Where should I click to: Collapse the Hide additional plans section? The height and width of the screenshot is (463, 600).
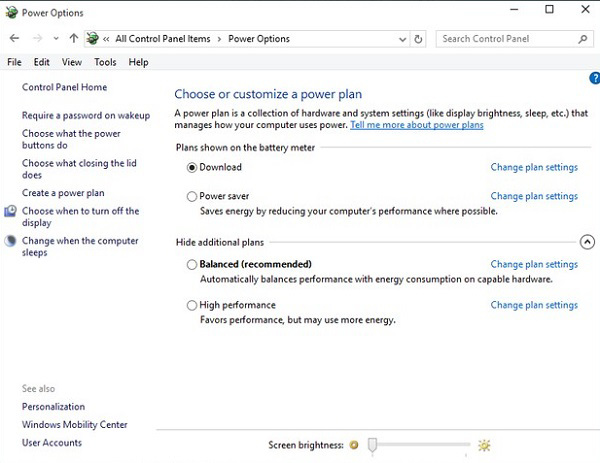pyautogui.click(x=587, y=242)
